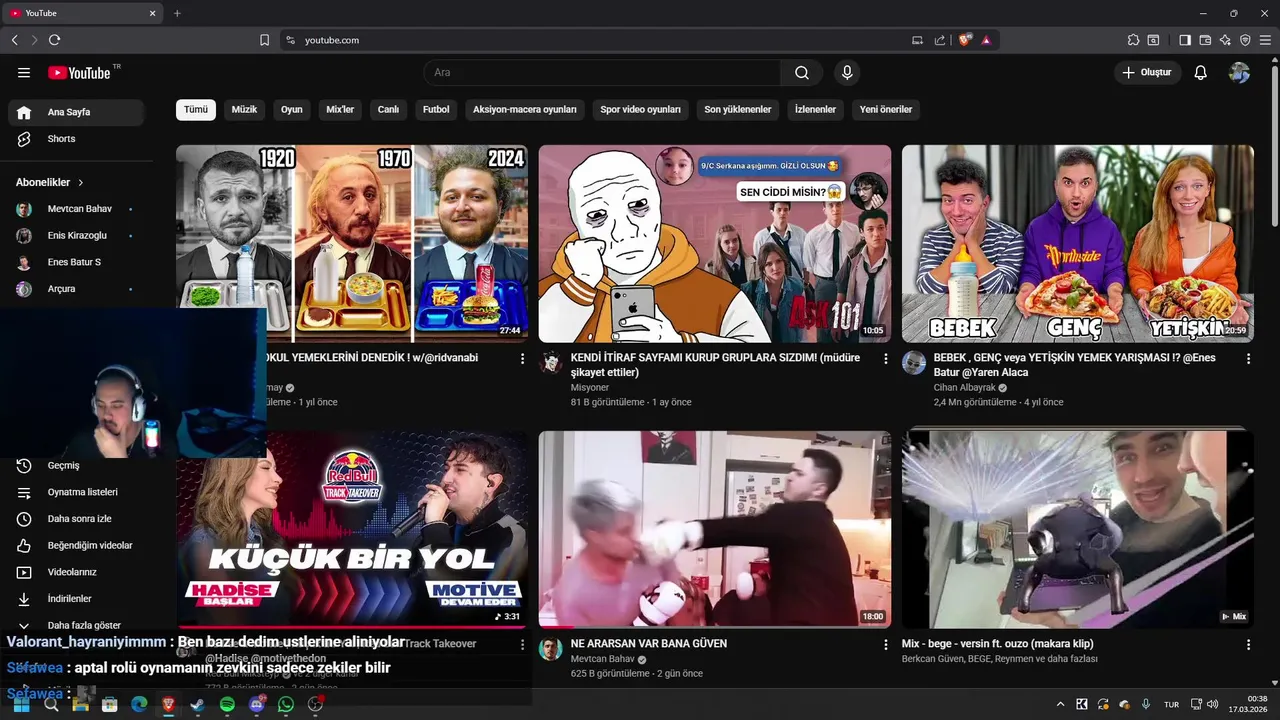Open the Brave VPN shield icon

(x=1245, y=40)
